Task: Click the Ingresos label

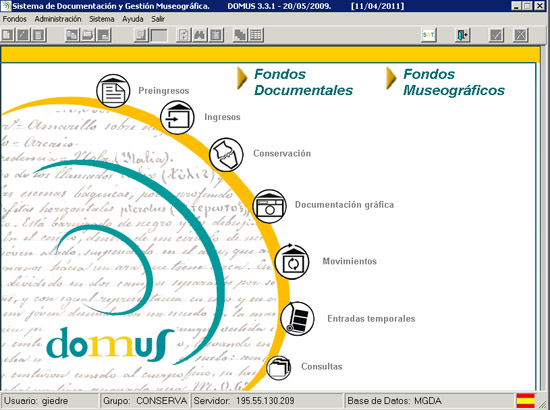Action: point(222,117)
